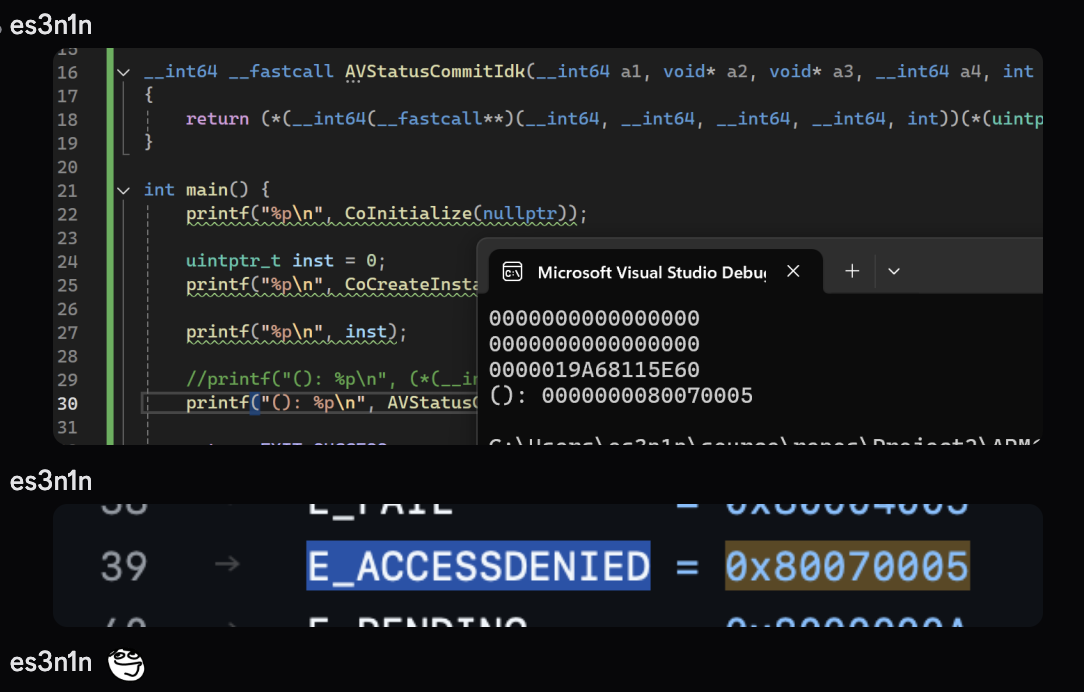Click the CoInitialize(nullptr) call on line 22

[460, 214]
